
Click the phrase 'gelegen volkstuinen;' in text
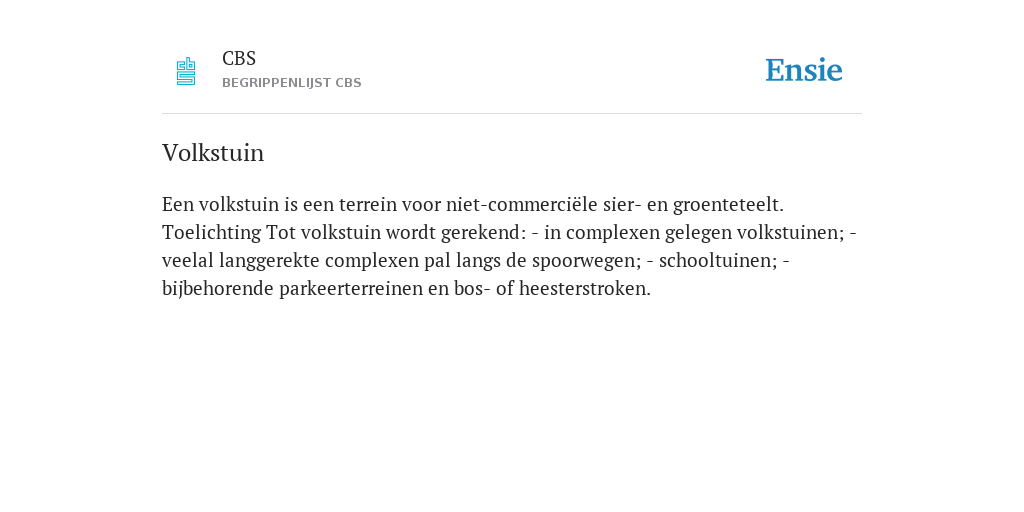[x=755, y=232]
